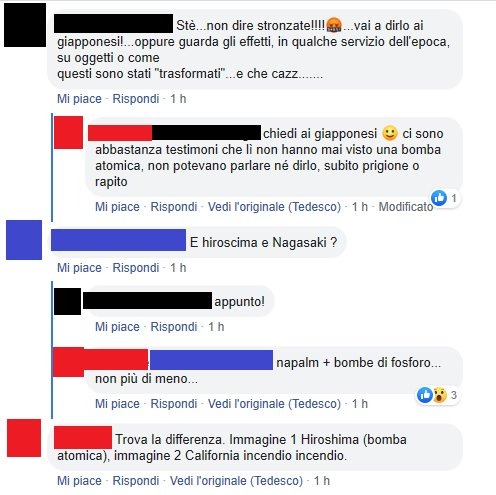Like the Trova la differenza comment
The height and width of the screenshot is (495, 496).
pyautogui.click(x=79, y=481)
